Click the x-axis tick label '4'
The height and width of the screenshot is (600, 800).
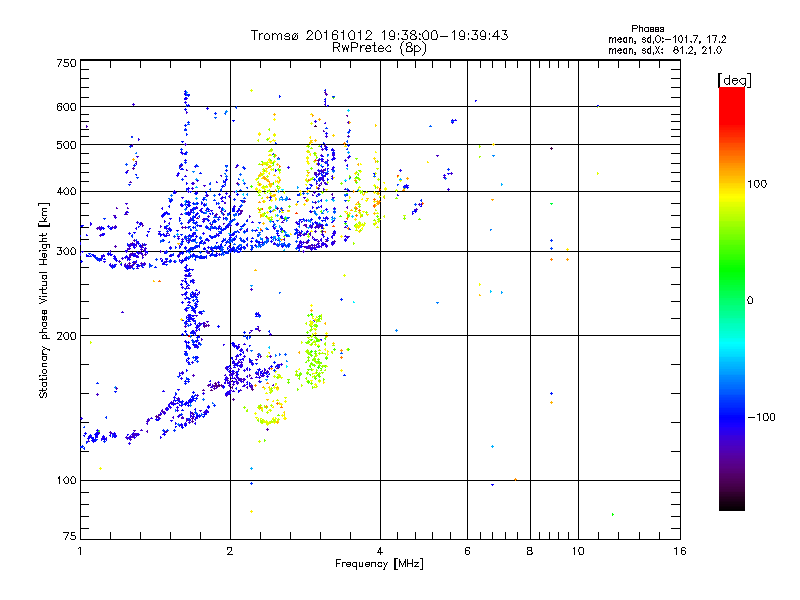point(380,551)
